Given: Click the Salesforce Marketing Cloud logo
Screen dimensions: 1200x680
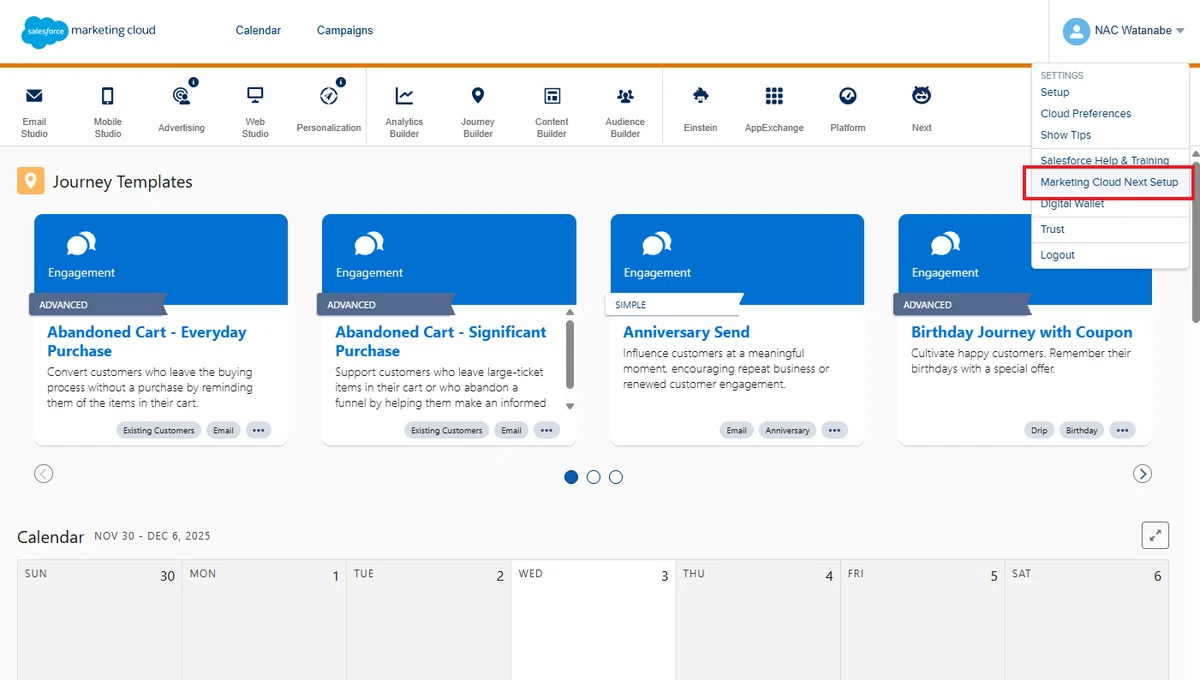Looking at the screenshot, I should (x=89, y=31).
